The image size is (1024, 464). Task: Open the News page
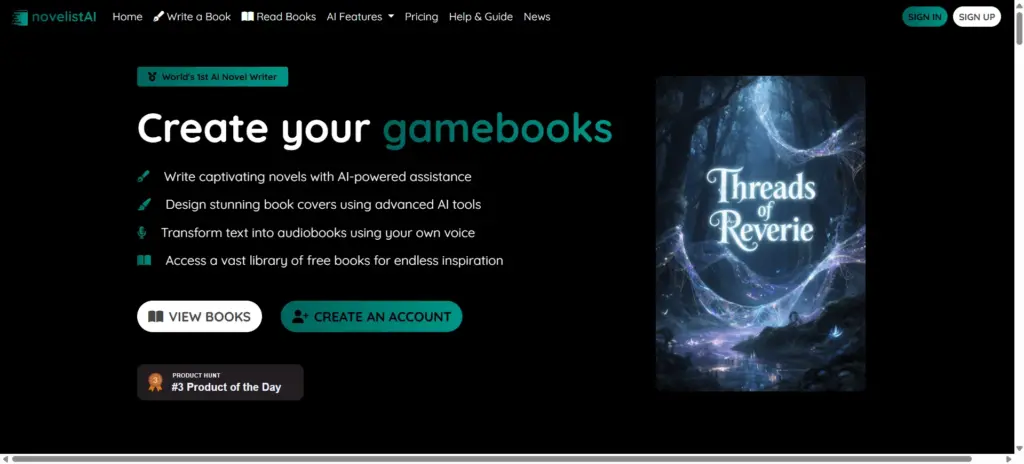[x=537, y=17]
